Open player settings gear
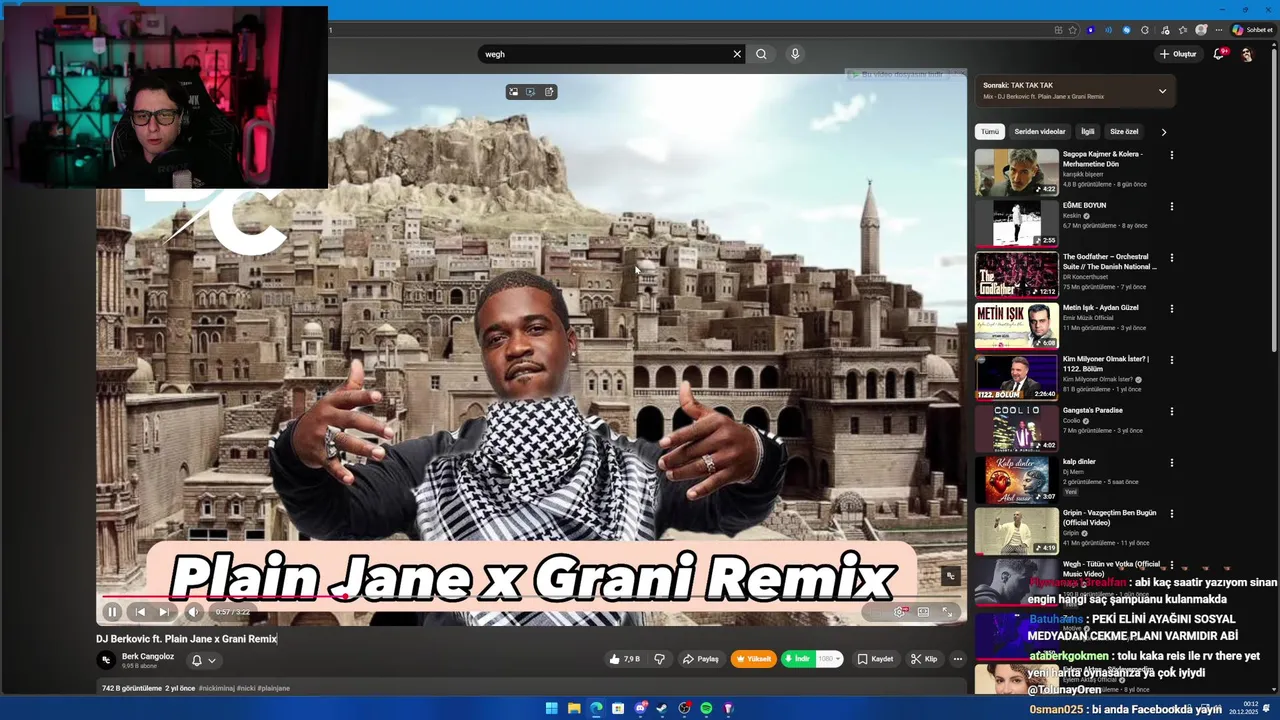The image size is (1280, 720). pos(899,612)
